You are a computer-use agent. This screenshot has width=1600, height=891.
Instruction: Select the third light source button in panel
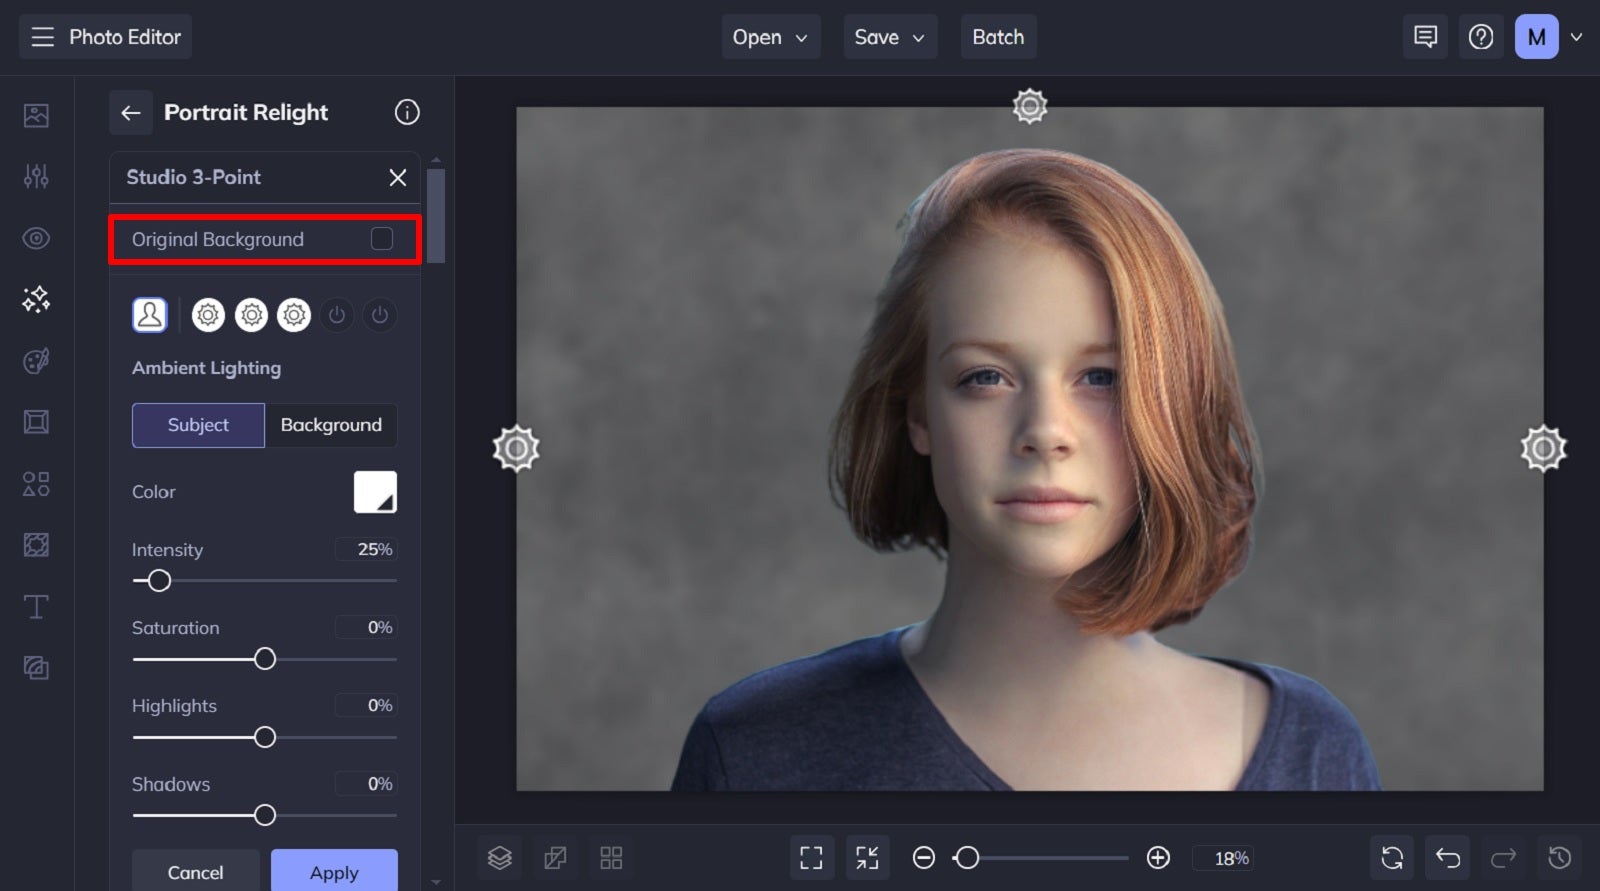pos(294,315)
